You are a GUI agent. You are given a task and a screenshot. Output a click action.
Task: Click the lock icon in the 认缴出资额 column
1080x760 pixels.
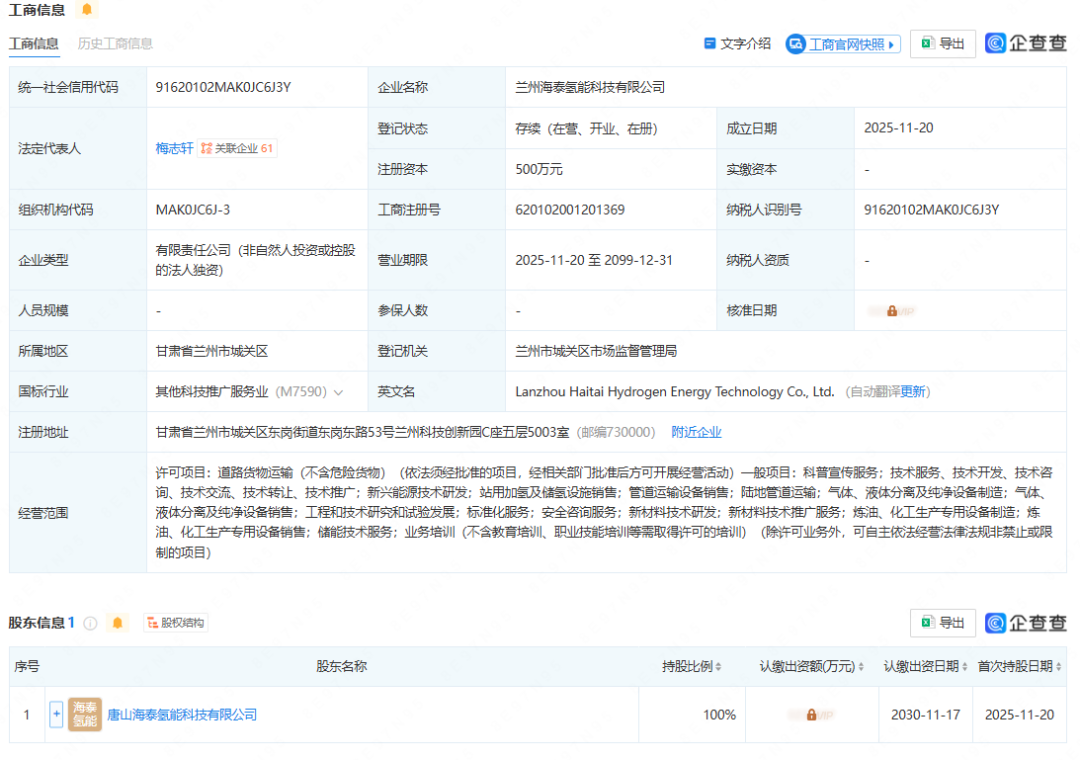tap(811, 715)
